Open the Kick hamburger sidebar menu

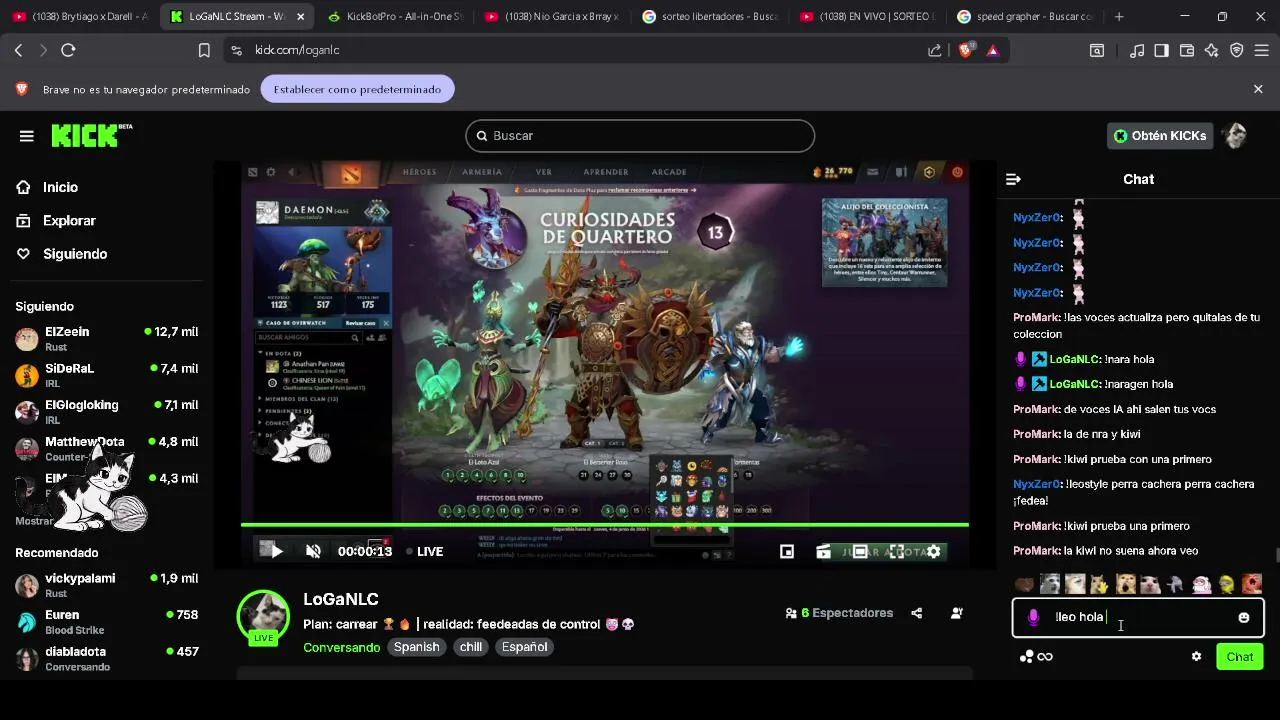point(27,136)
